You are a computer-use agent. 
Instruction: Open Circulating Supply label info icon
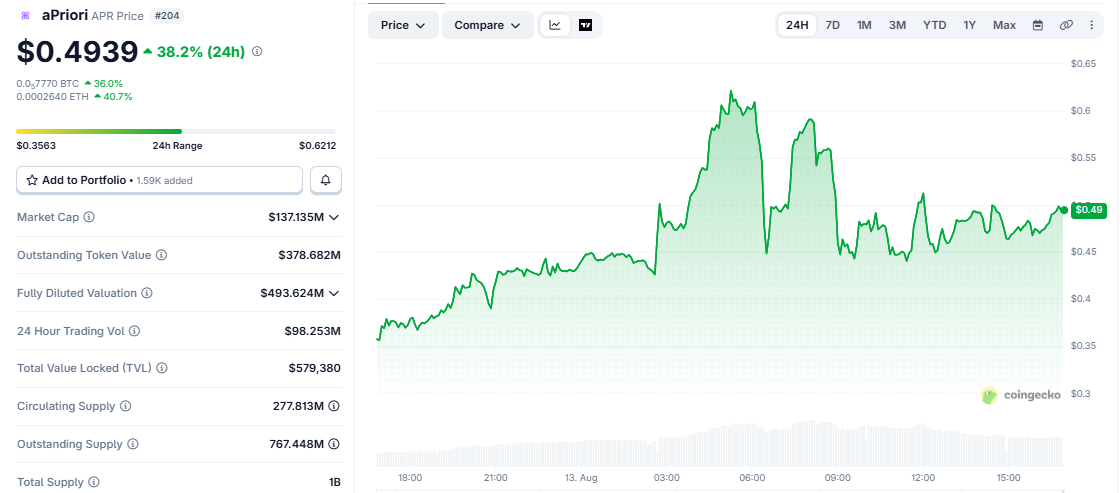(x=126, y=406)
